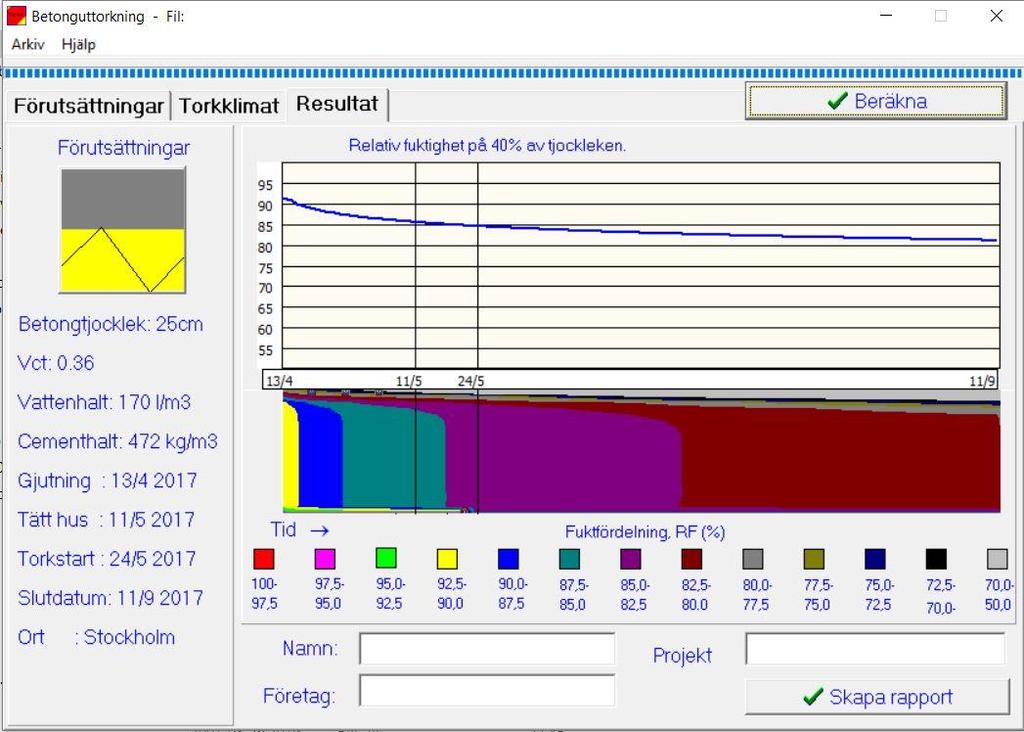The height and width of the screenshot is (732, 1024).
Task: Click the Cementhalt: 472 kg/m3 text
Action: pyautogui.click(x=118, y=441)
